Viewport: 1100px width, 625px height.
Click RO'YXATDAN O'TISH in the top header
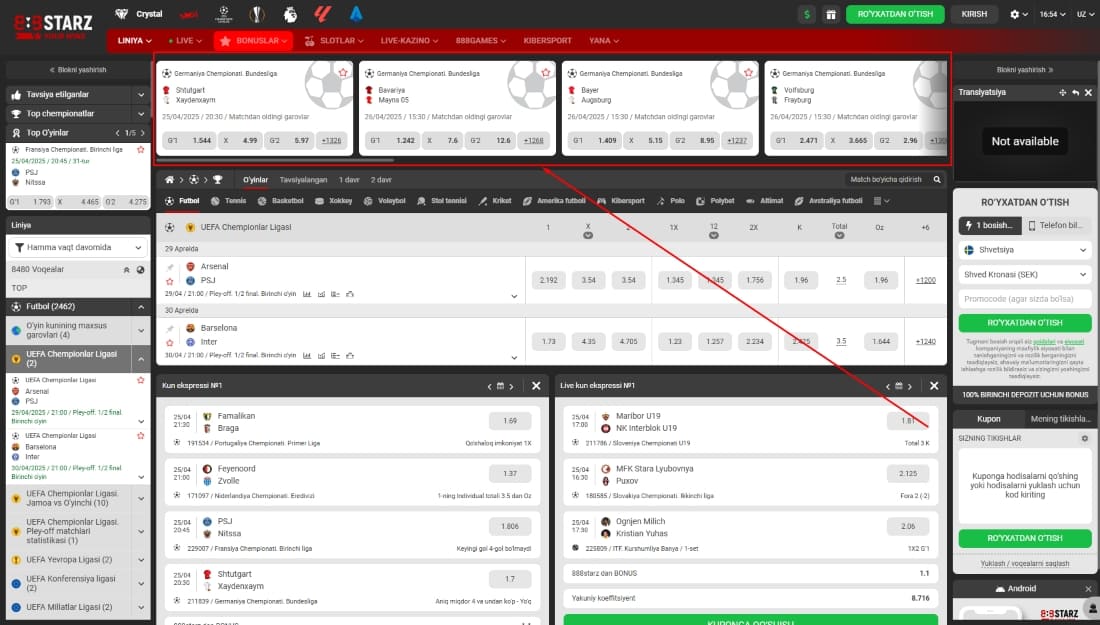tap(895, 14)
